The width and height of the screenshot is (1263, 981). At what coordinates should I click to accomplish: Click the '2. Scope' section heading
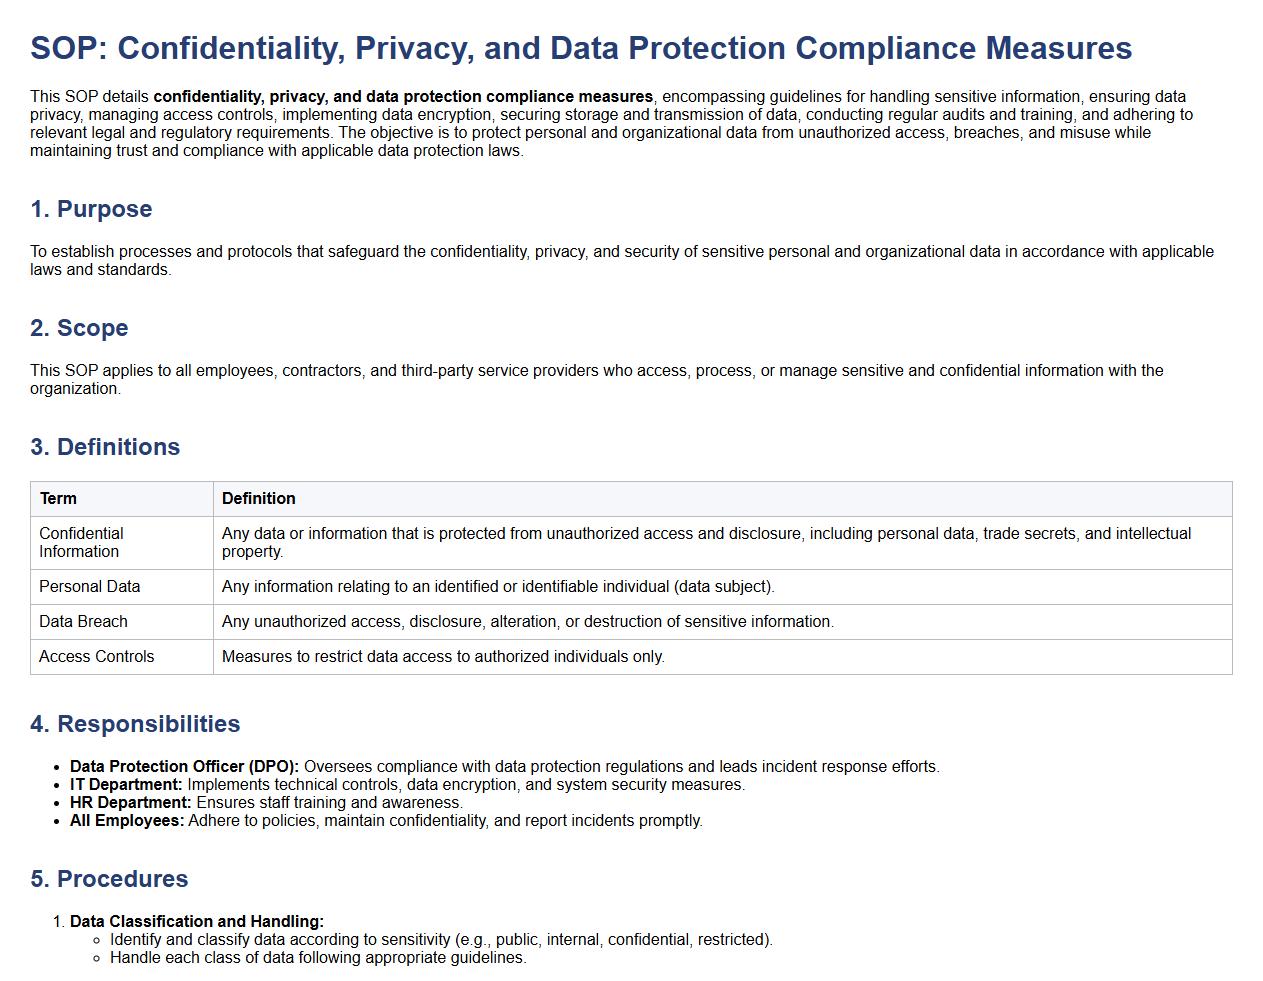tap(79, 328)
